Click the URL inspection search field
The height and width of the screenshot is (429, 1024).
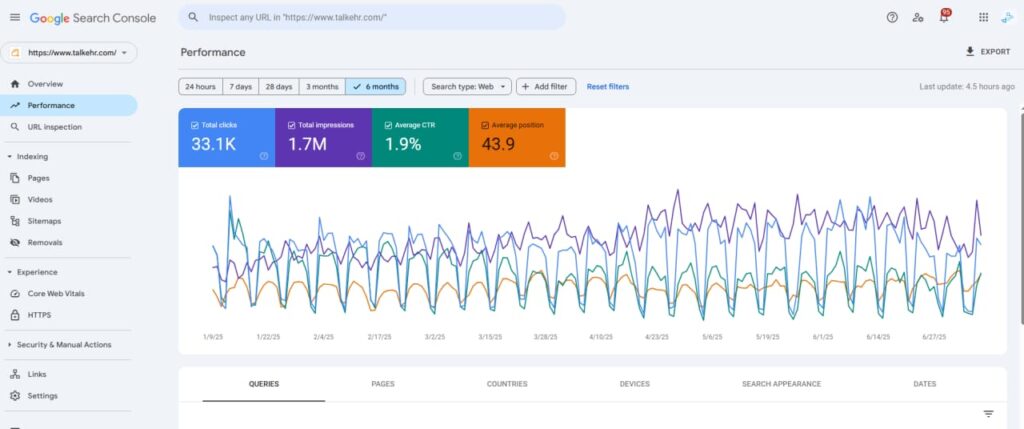click(x=372, y=18)
